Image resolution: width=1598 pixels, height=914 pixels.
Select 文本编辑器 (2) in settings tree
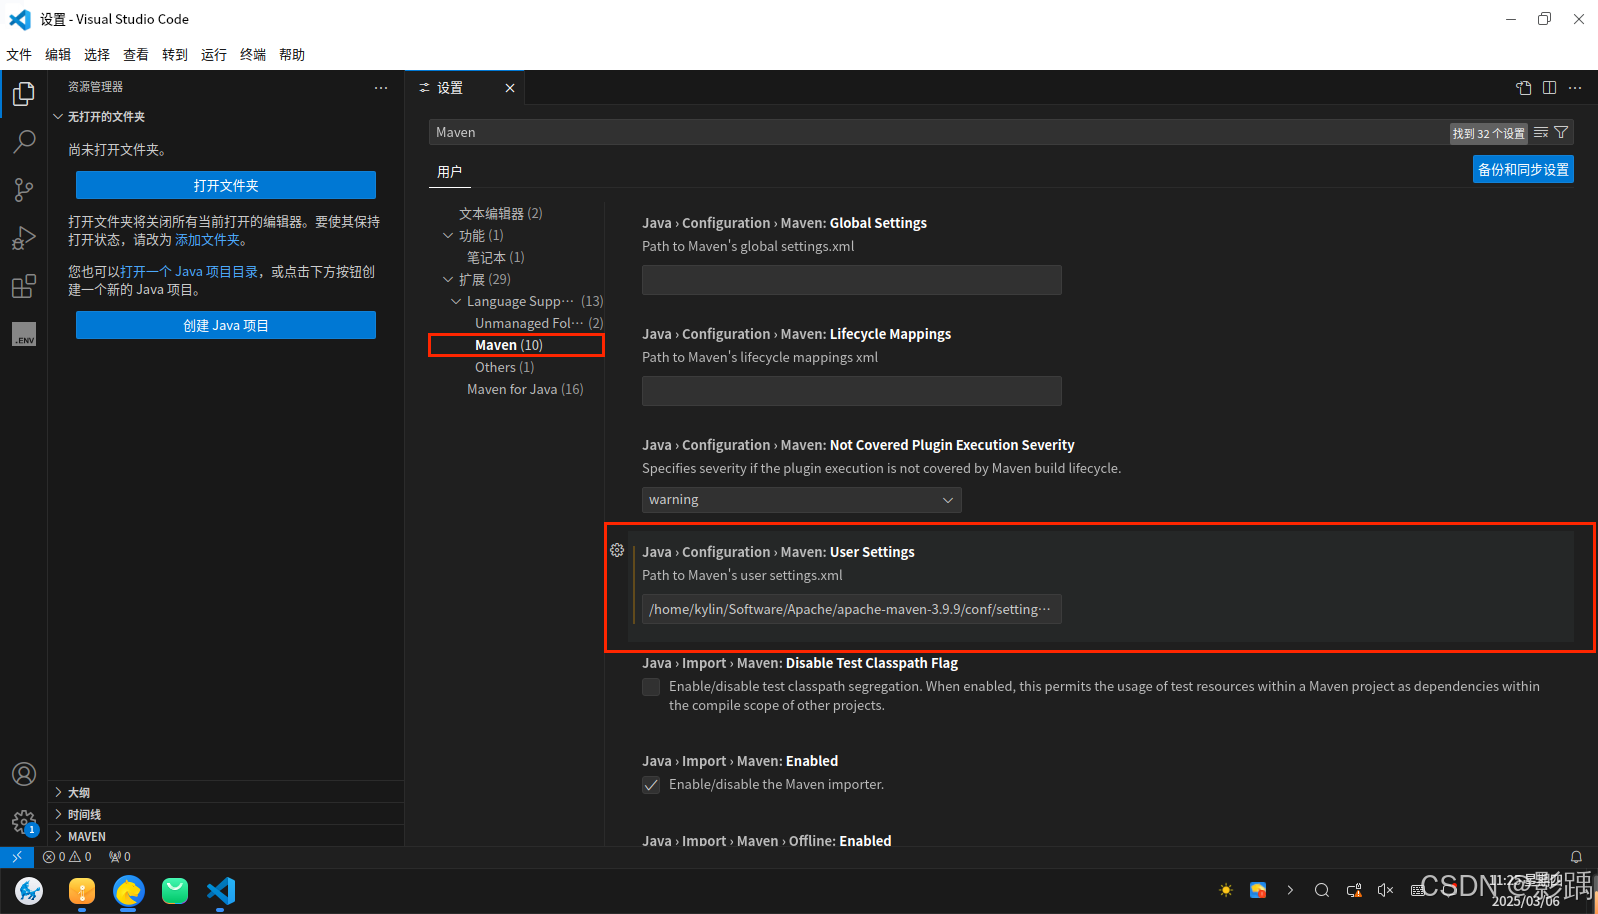tap(500, 214)
